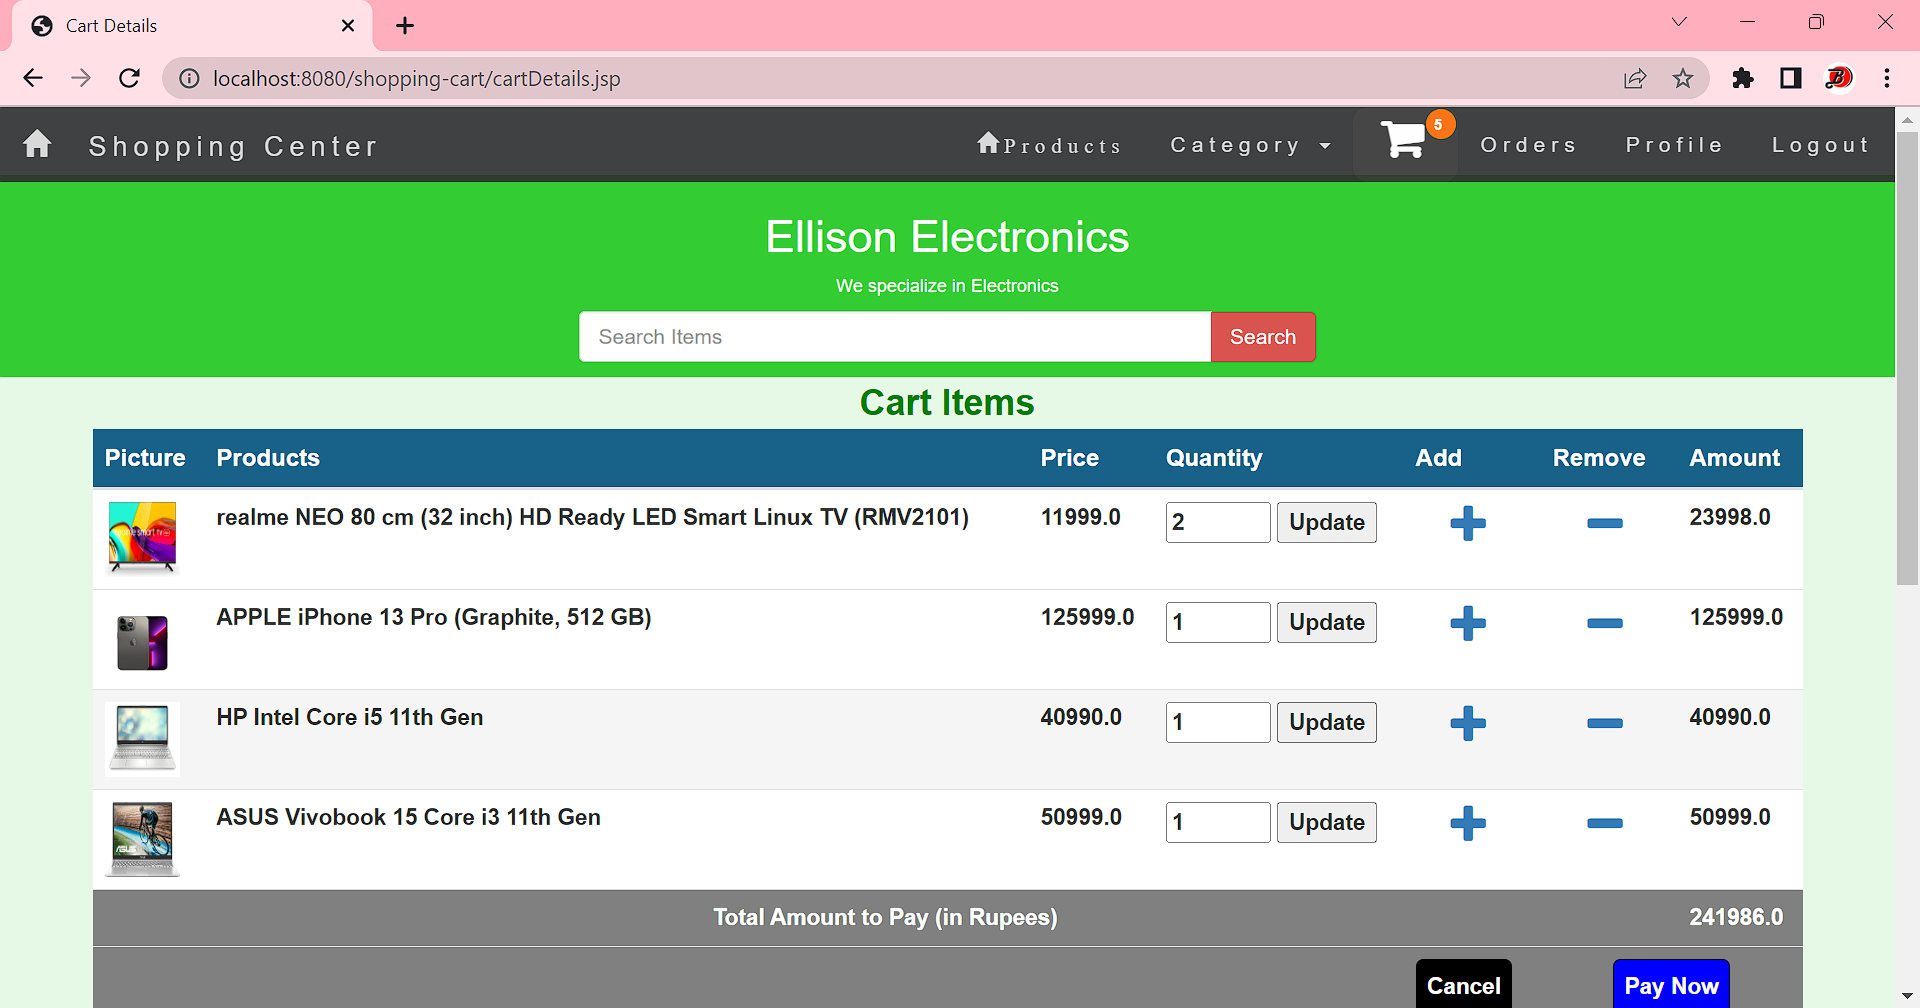Click the browser page reload icon
Screen dimensions: 1920x1008
tap(129, 78)
